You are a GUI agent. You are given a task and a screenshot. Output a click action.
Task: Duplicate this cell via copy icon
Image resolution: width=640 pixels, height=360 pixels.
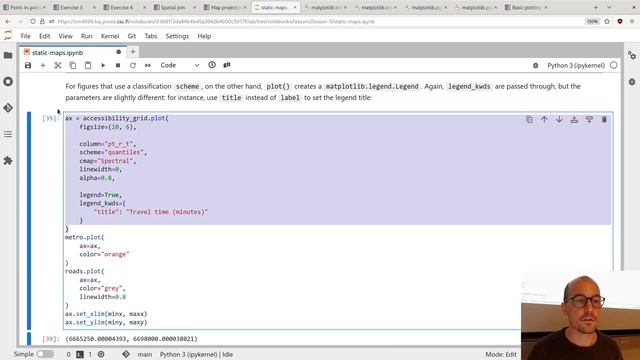click(529, 120)
